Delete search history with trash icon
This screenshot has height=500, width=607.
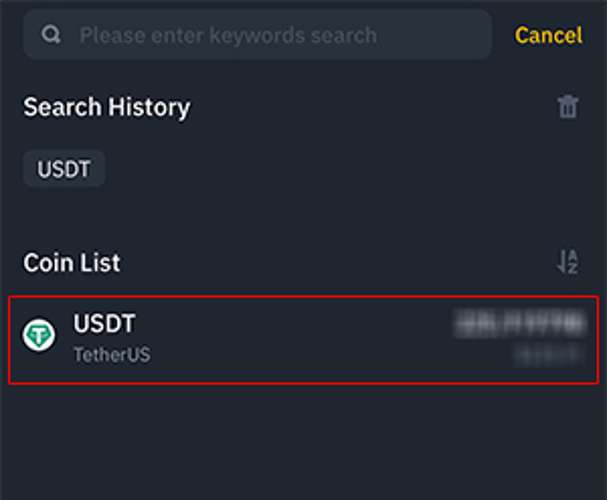(x=568, y=107)
